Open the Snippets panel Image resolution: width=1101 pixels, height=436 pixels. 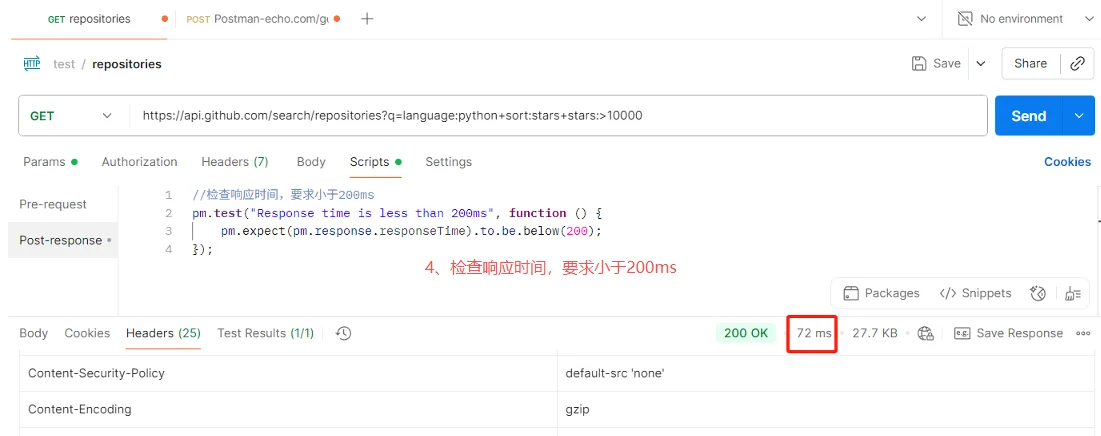(975, 293)
